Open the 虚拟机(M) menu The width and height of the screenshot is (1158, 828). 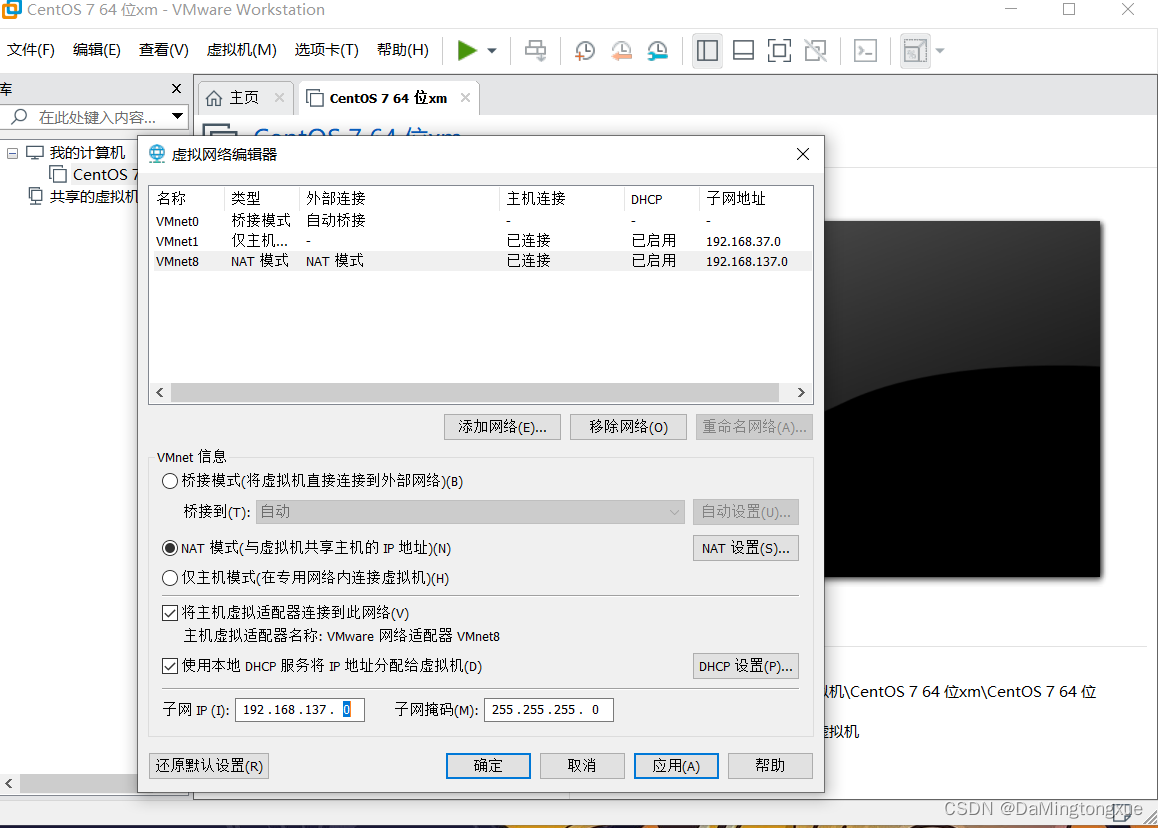click(x=241, y=50)
